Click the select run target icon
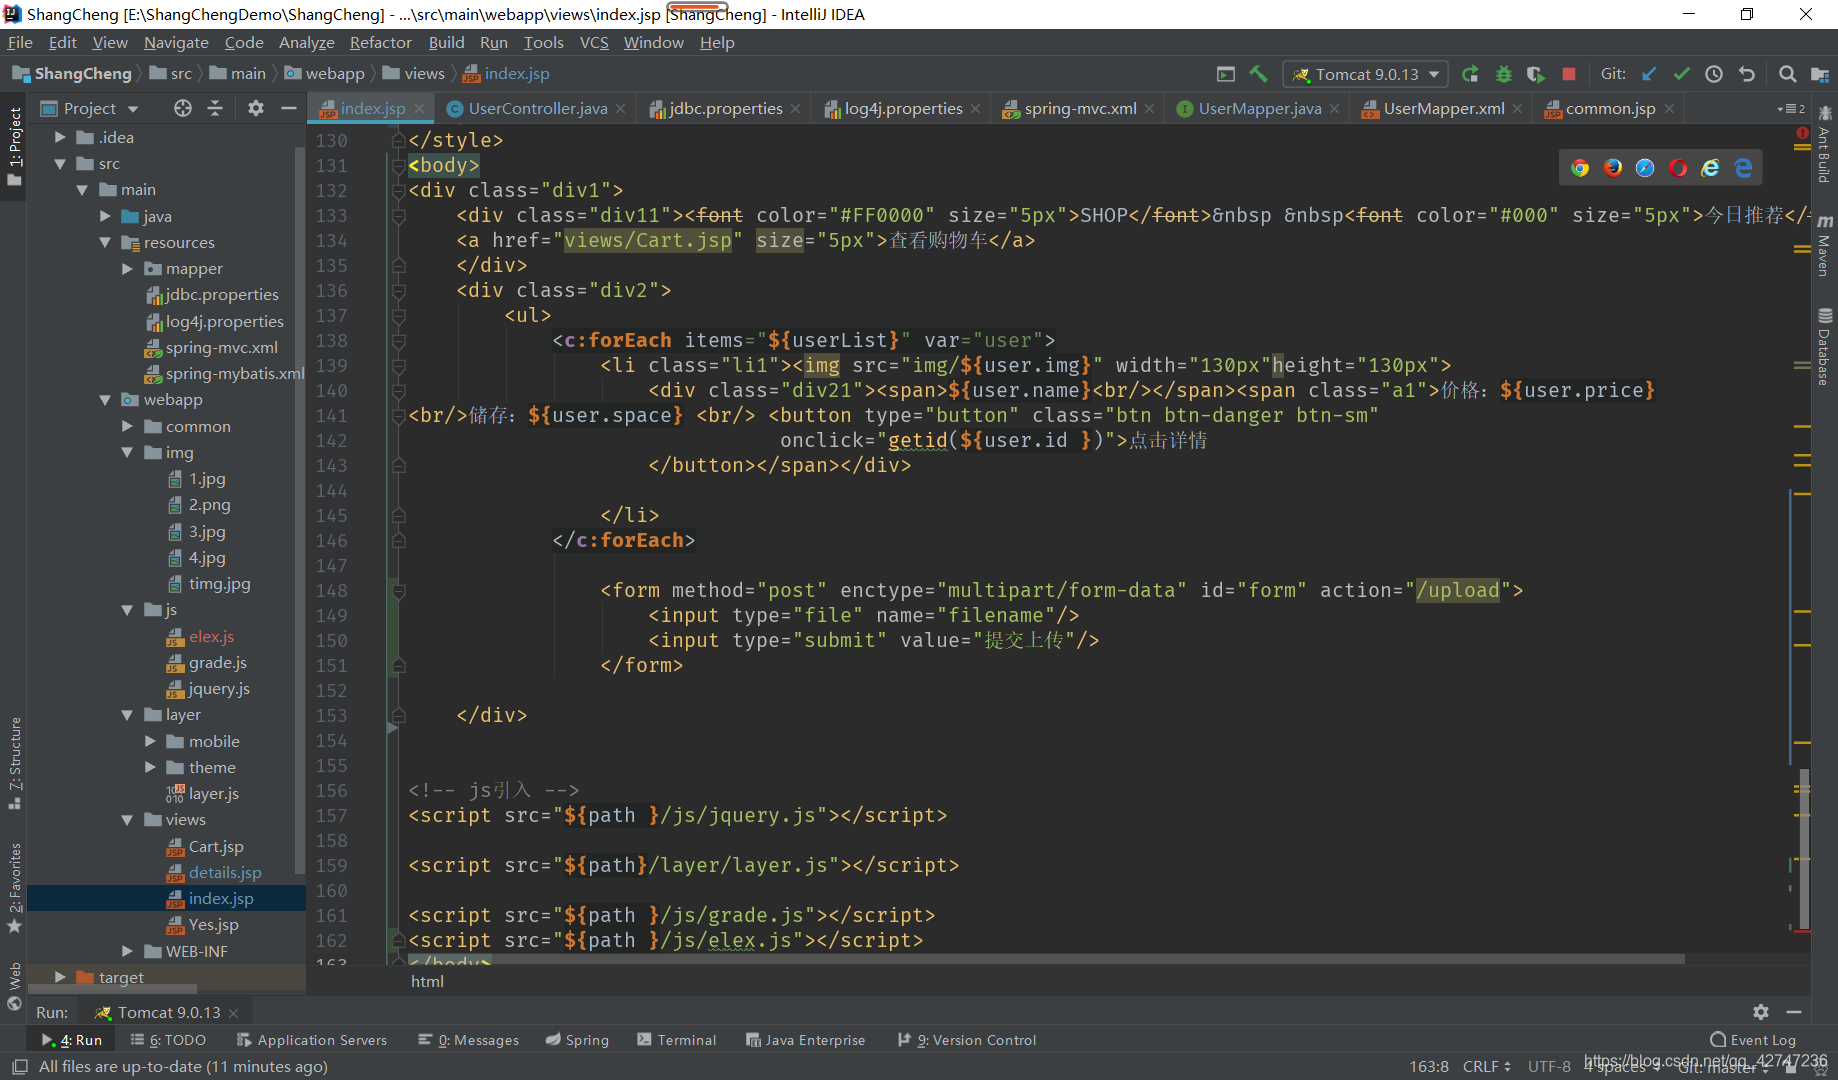1838x1080 pixels. pos(1226,74)
